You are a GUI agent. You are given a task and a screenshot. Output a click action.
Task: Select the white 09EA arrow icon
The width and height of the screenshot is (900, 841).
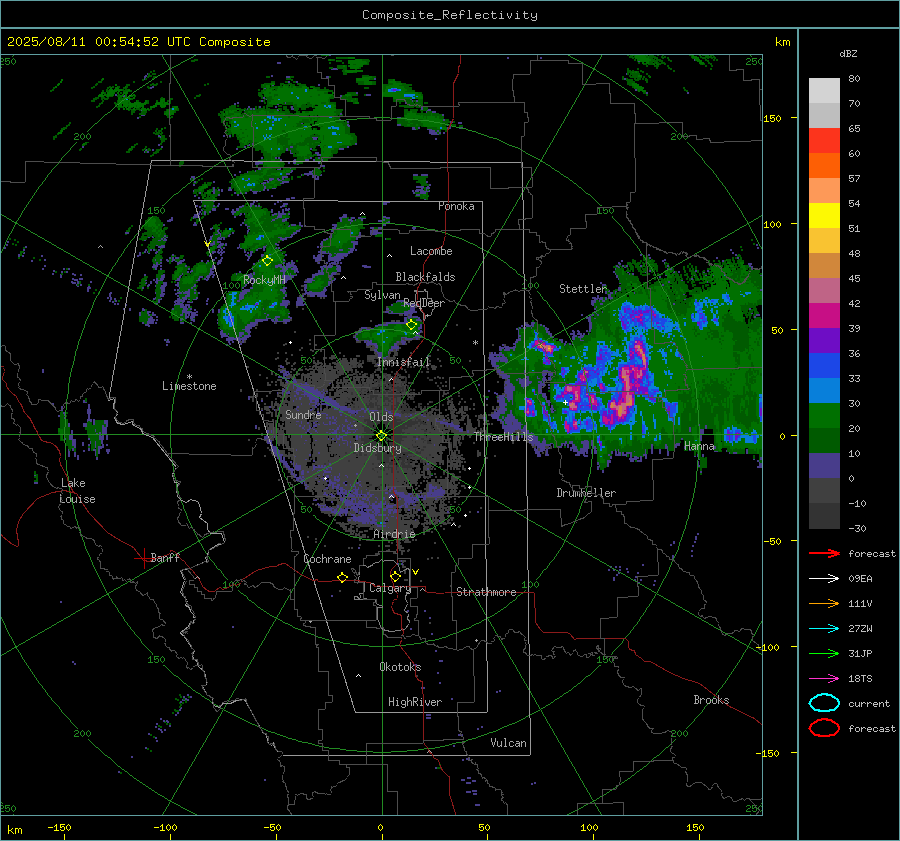click(x=824, y=579)
